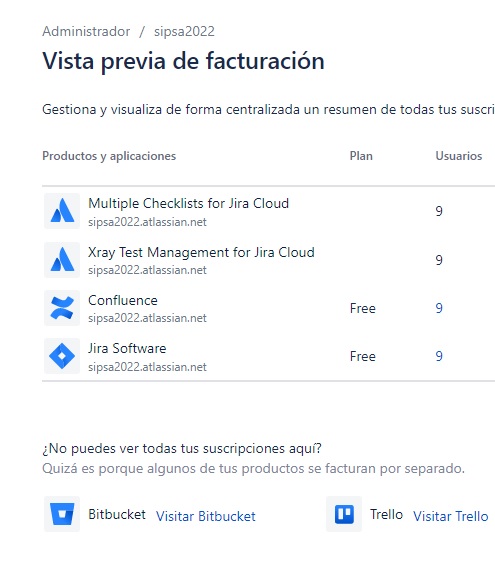Screen dimensions: 495x567
Task: Click sipsa2022.atlassian.net under Multiple Checklists
Action: (148, 222)
